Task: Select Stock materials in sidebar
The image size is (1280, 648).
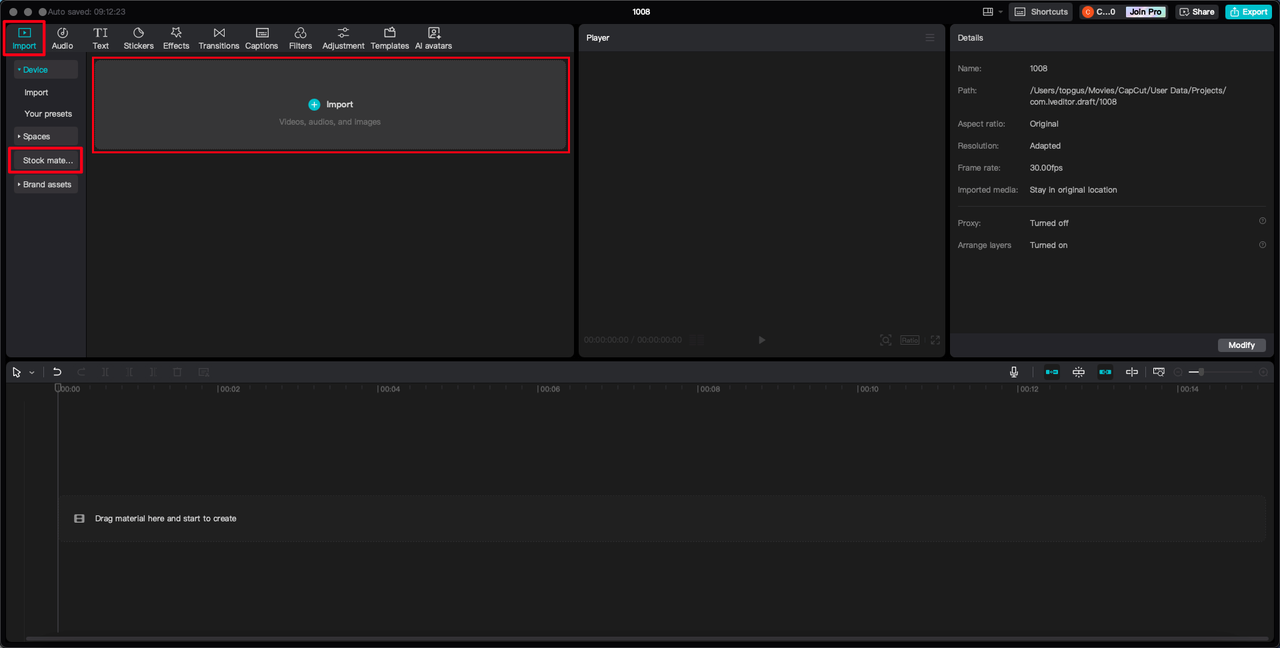Action: coord(46,160)
